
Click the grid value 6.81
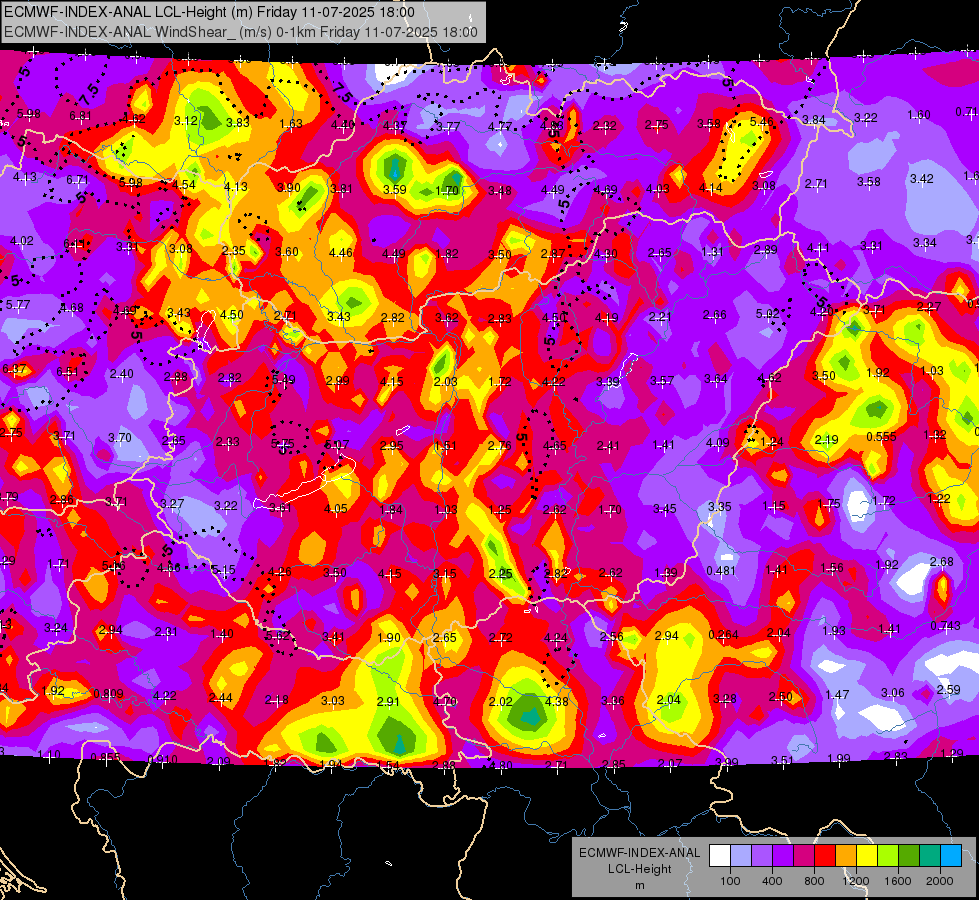[x=80, y=116]
